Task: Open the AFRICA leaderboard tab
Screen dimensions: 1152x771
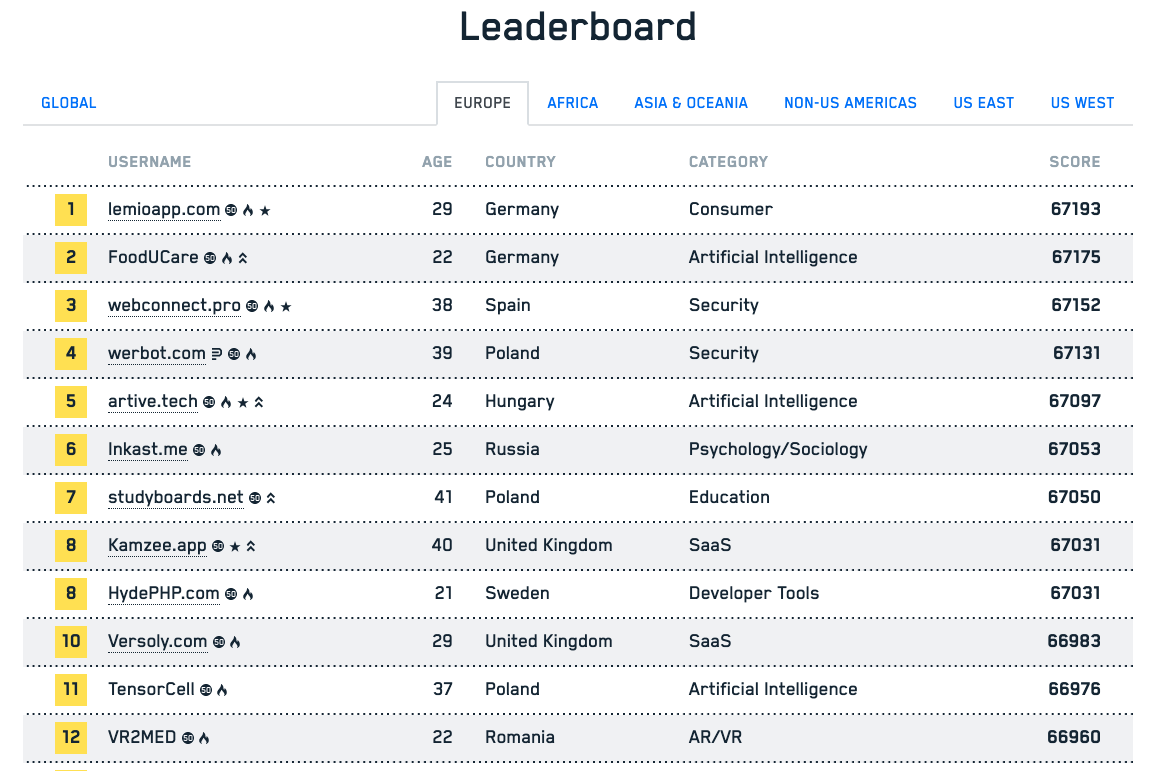Action: tap(572, 103)
